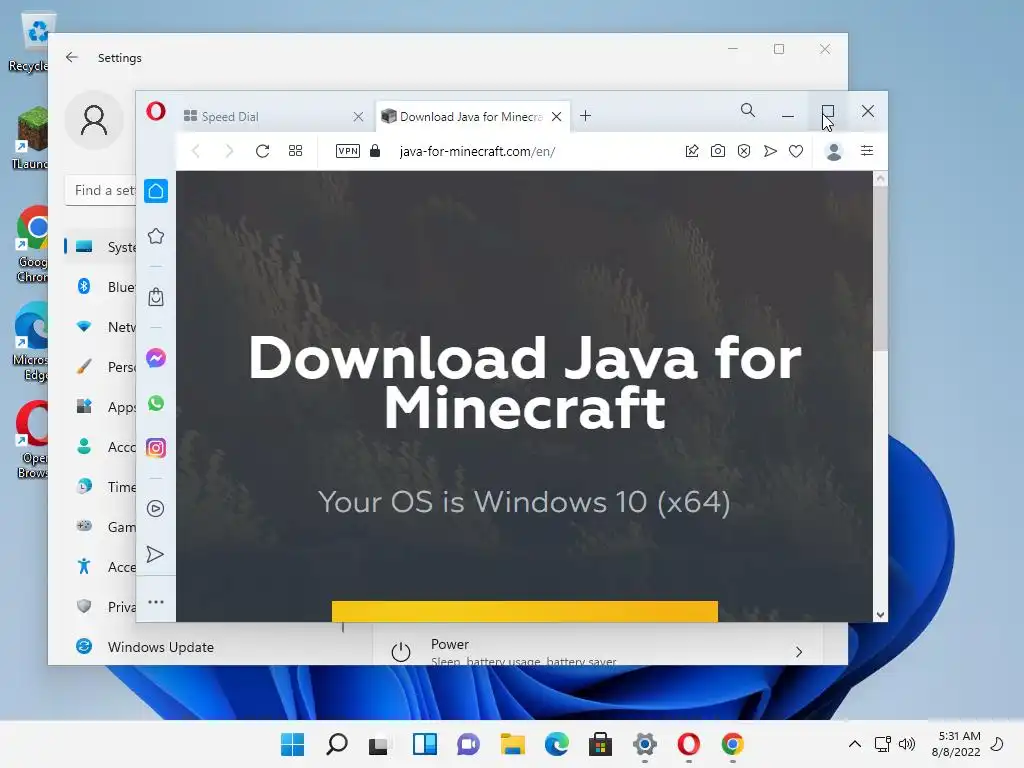Select Network in Settings sidebar
Screen dimensions: 1024x768
100,327
